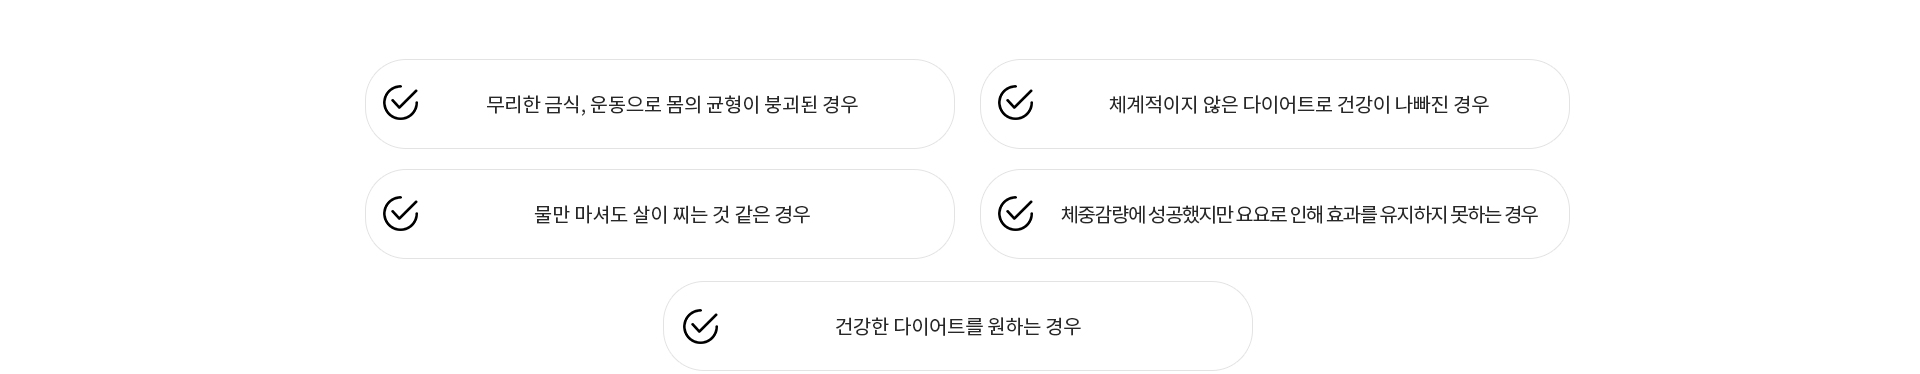The image size is (1920, 374).
Task: Select the checkmark for 건강한 다이어트를 원하는 경우
Action: click(700, 326)
